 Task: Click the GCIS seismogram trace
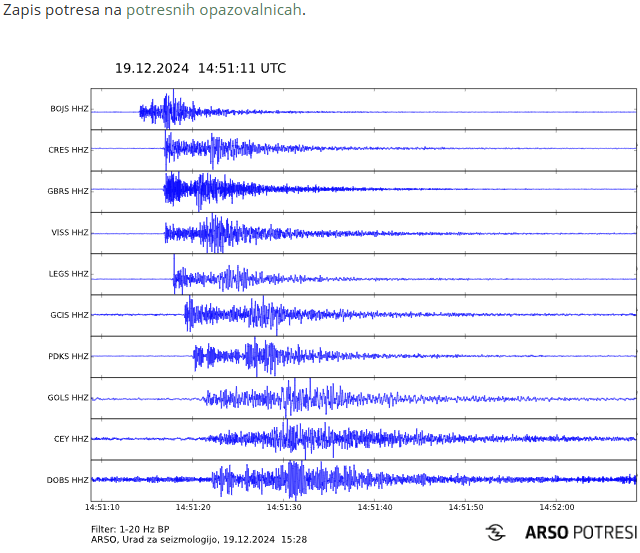[363, 315]
